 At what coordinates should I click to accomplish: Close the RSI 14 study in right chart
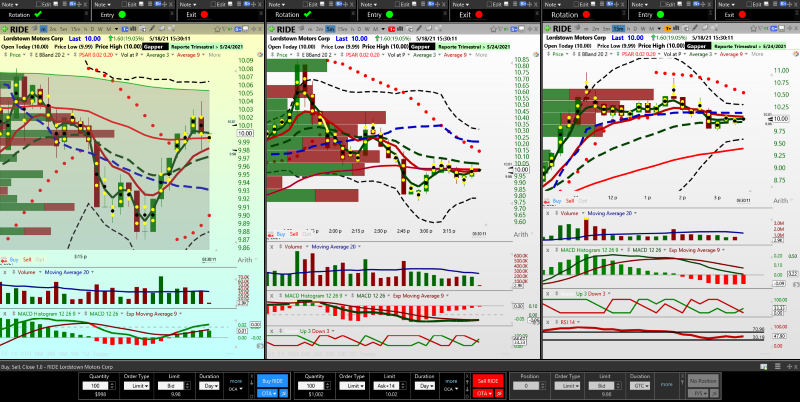tap(547, 322)
